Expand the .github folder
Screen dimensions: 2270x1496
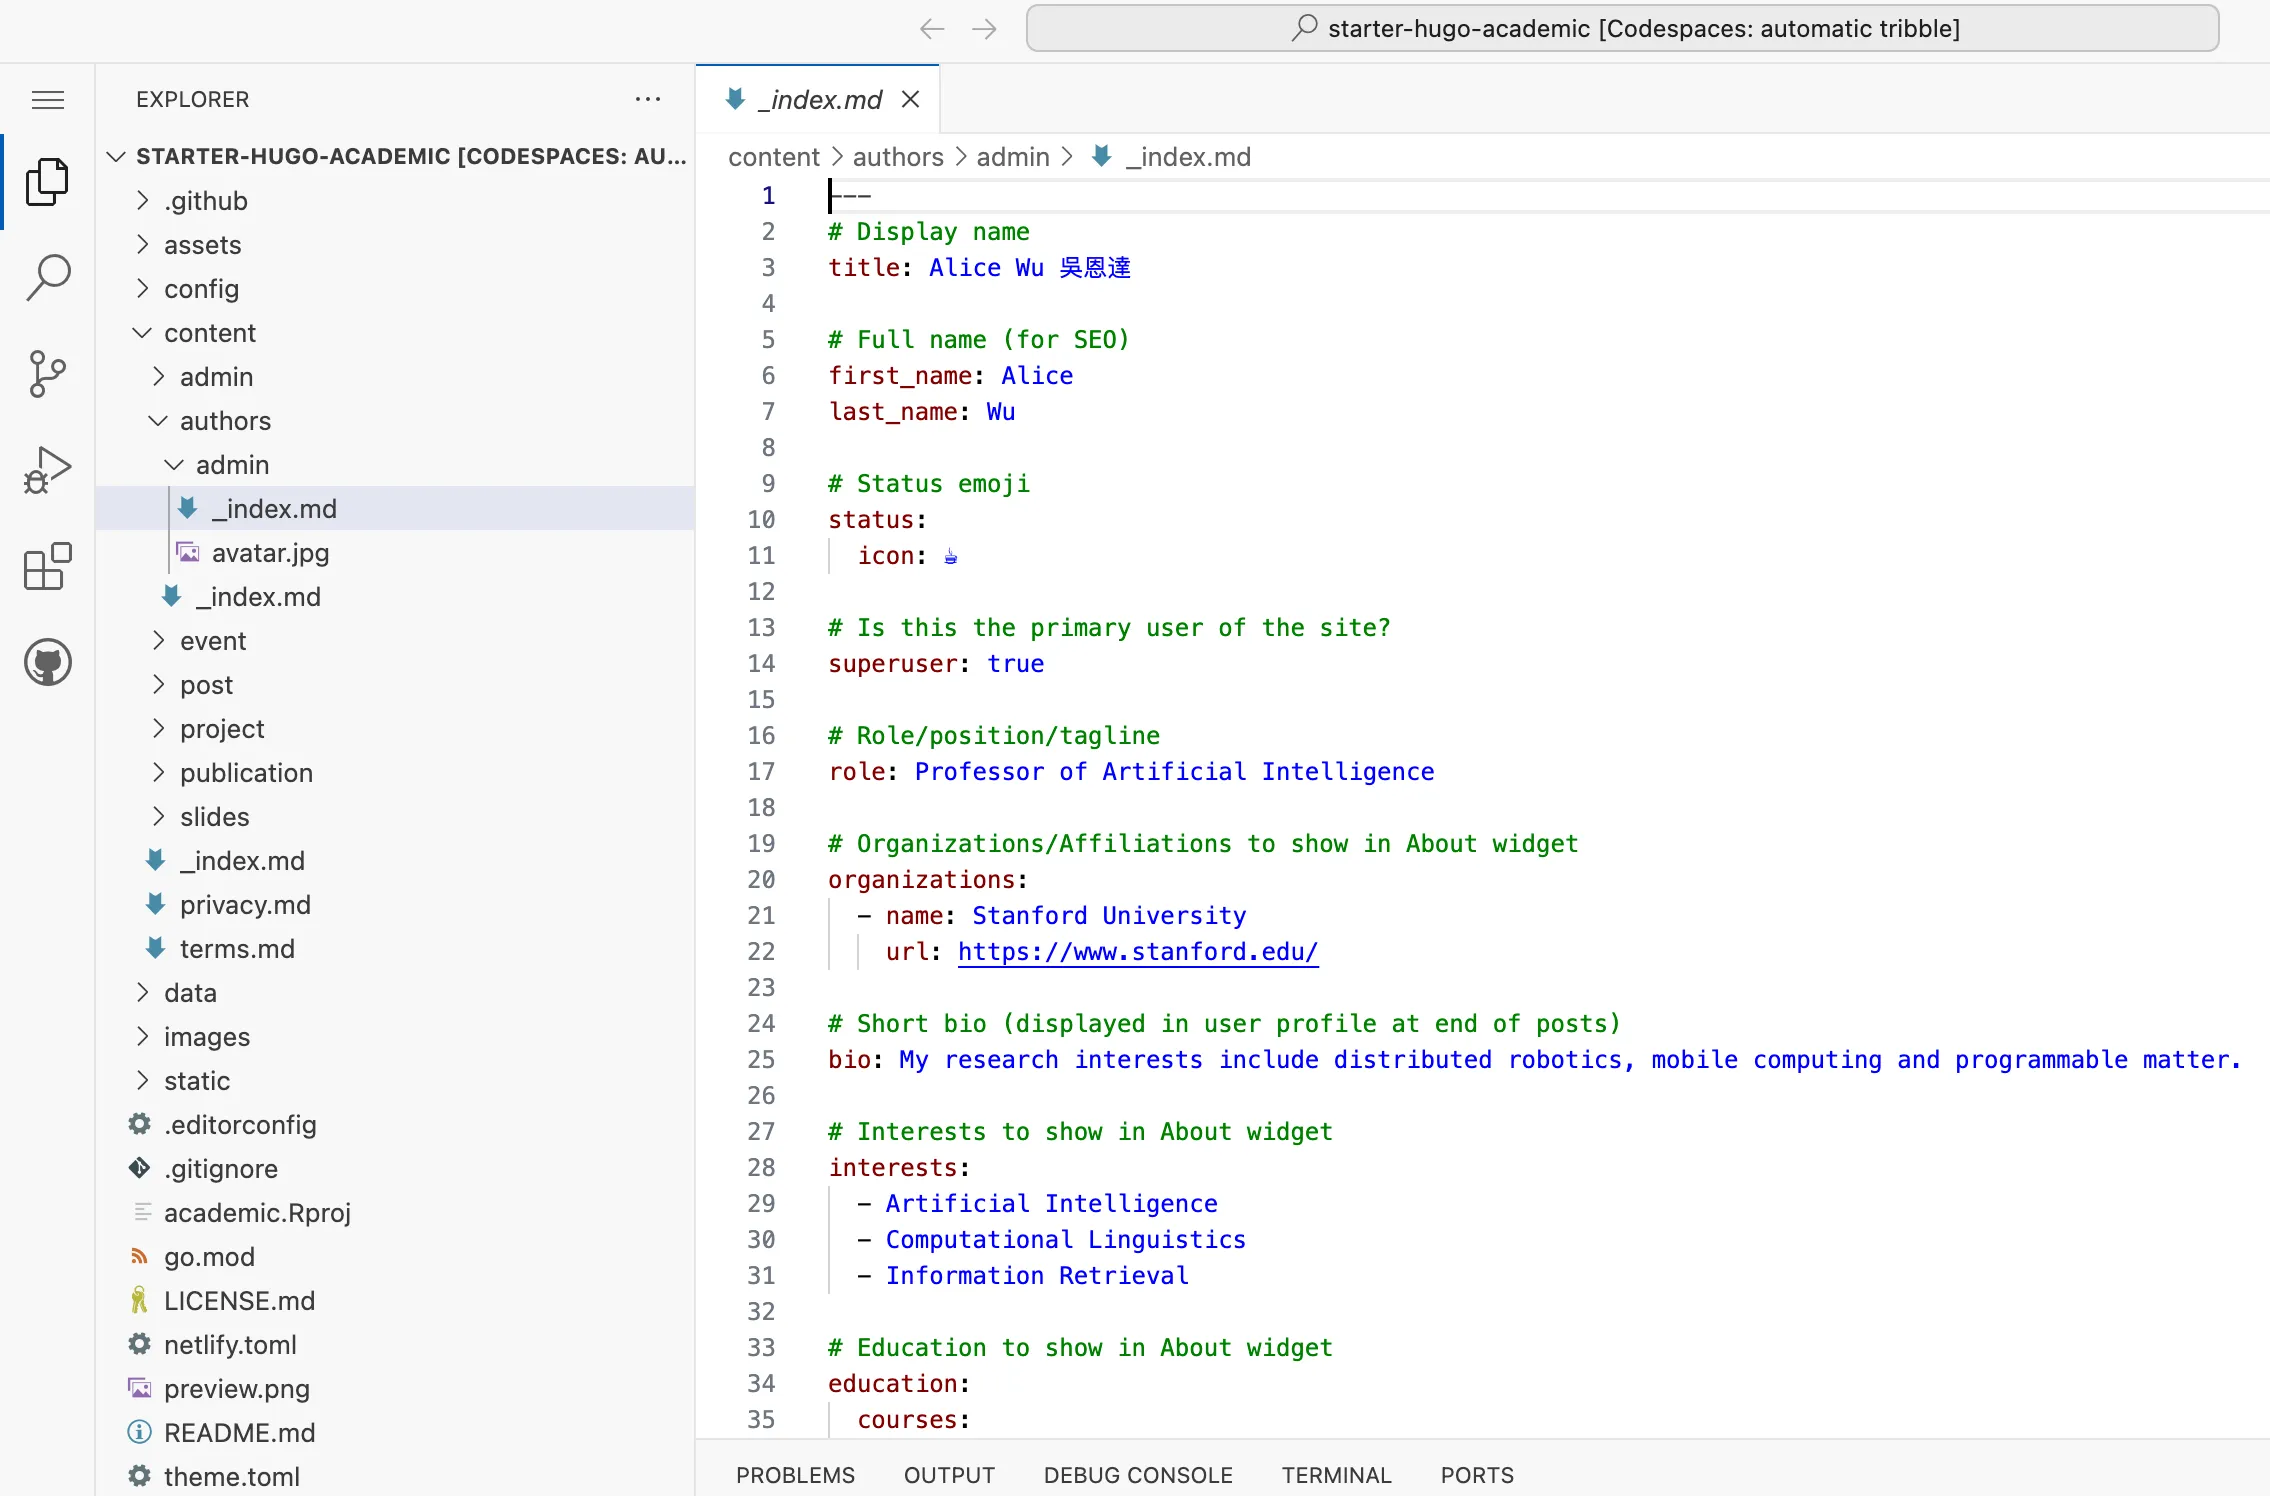205,201
